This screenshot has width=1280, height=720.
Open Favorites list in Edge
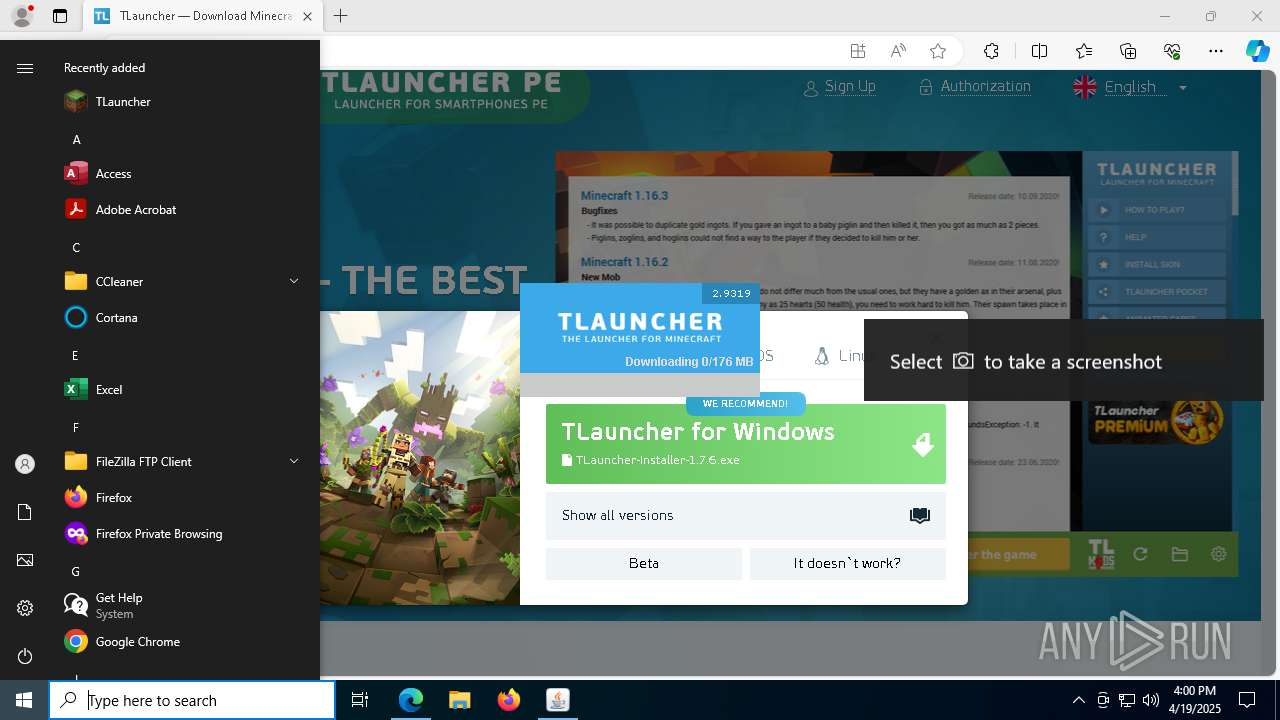click(1084, 51)
